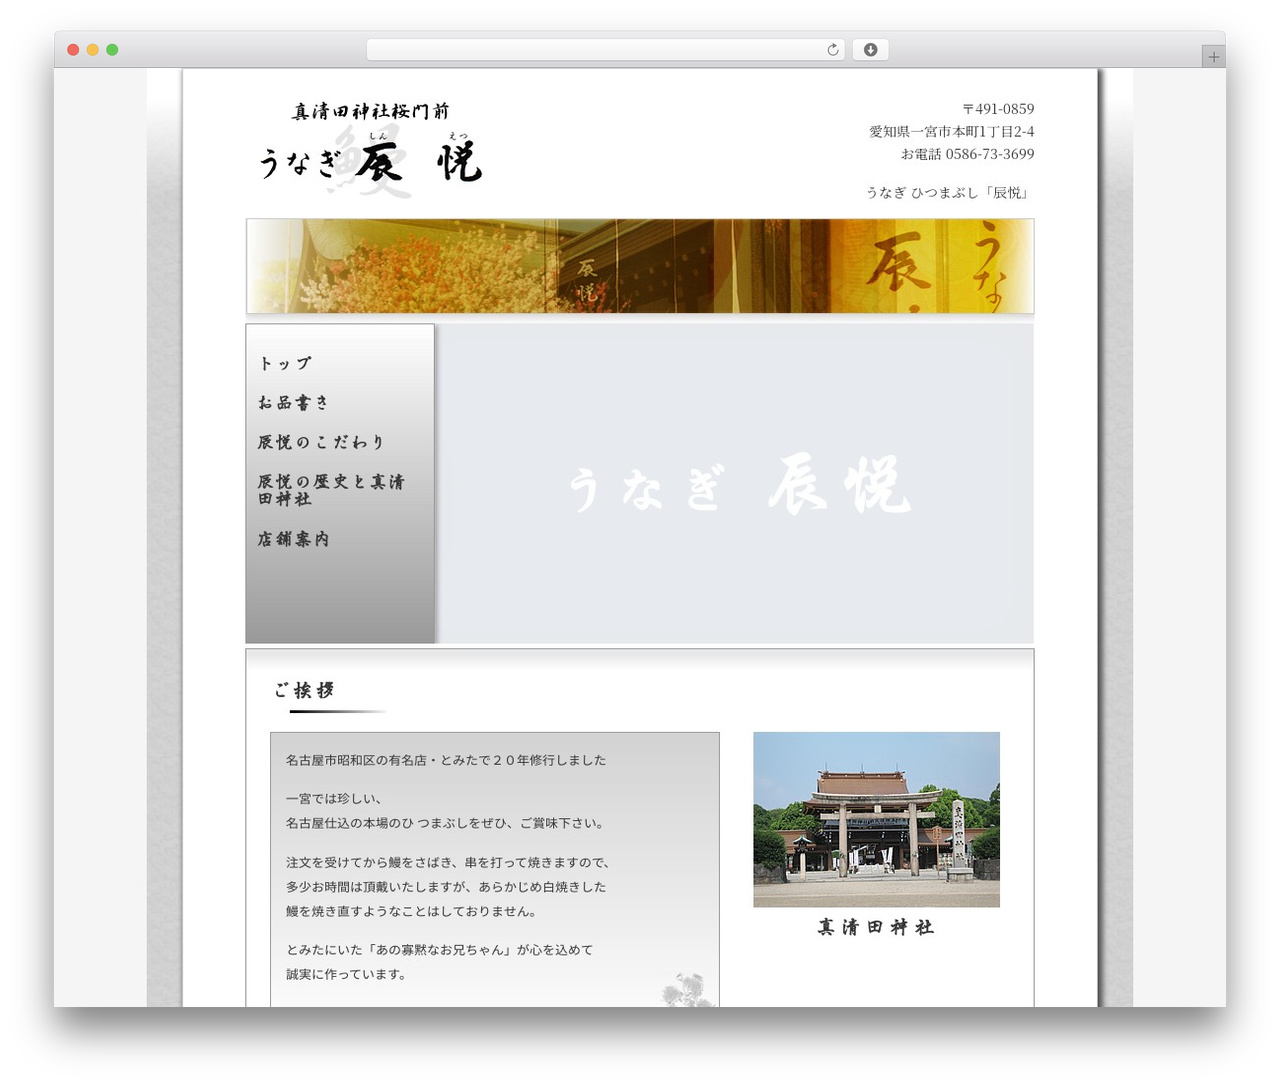The height and width of the screenshot is (1084, 1280).
Task: Click line 名古屋市昭和区の有名店 in greeting
Action: click(x=446, y=760)
